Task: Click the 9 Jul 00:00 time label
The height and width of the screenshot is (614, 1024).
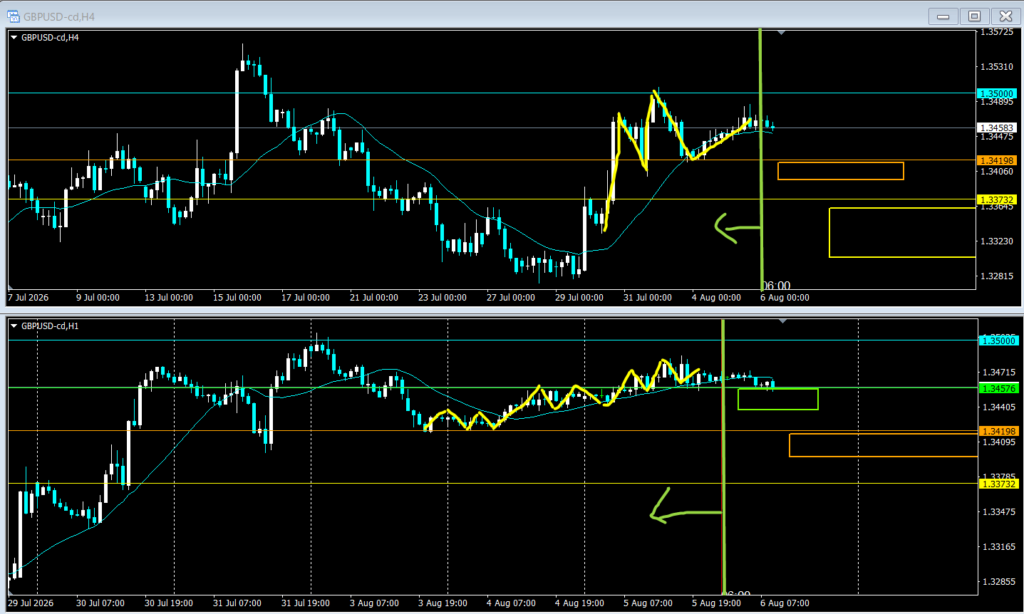Action: [x=98, y=297]
